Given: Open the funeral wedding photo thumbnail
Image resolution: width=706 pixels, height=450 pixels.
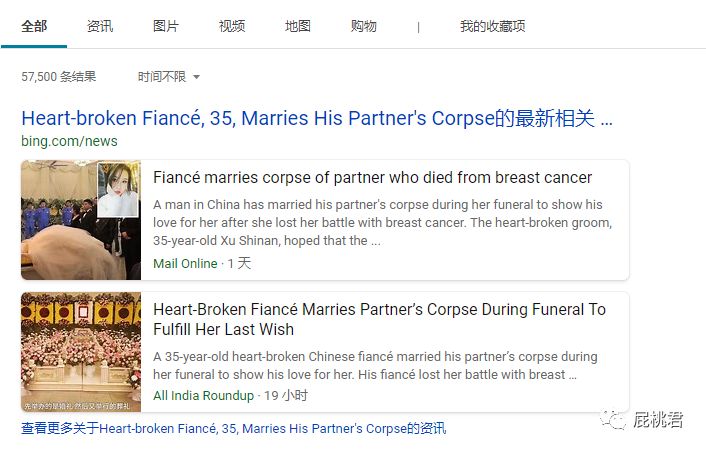Looking at the screenshot, I should pos(81,220).
